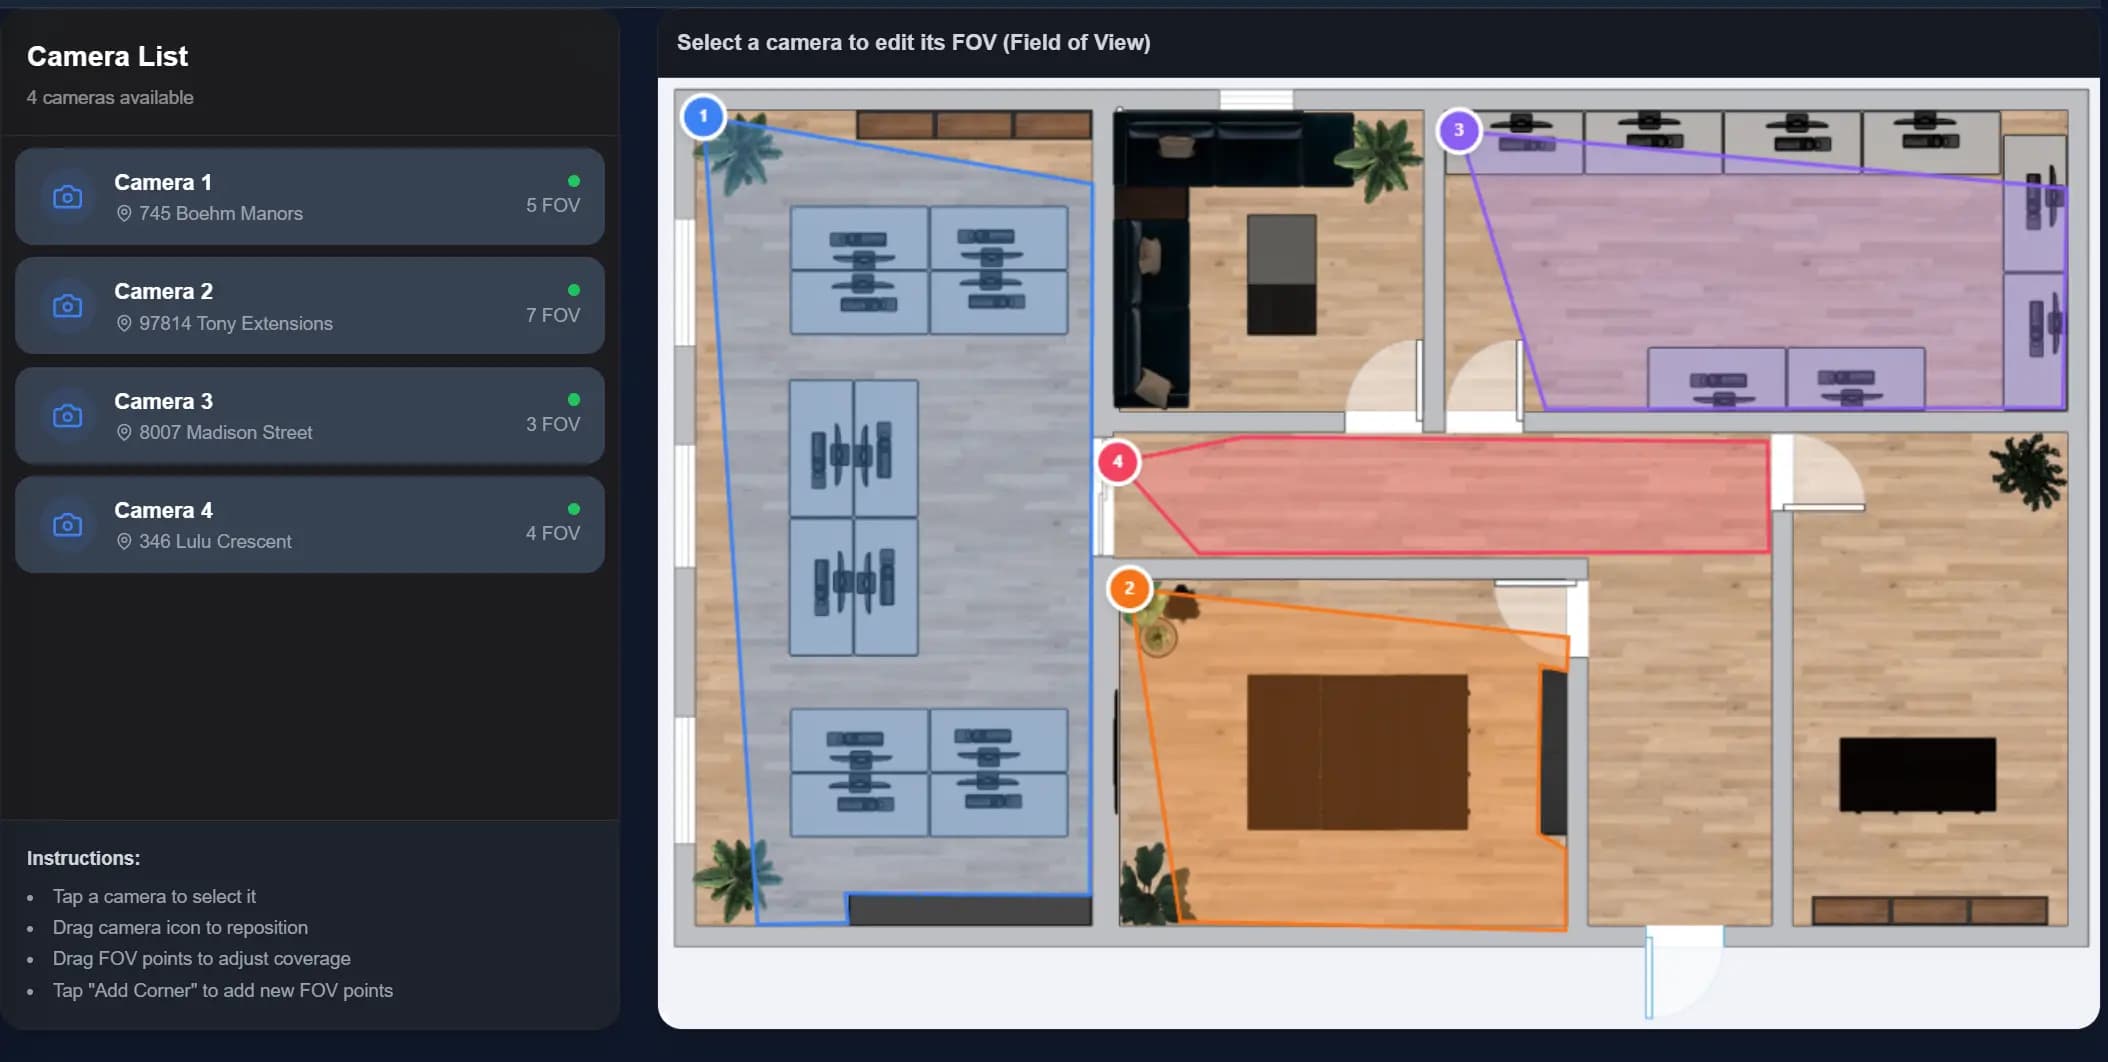Toggle the green status dot on Camera 1
The image size is (2108, 1062).
575,180
